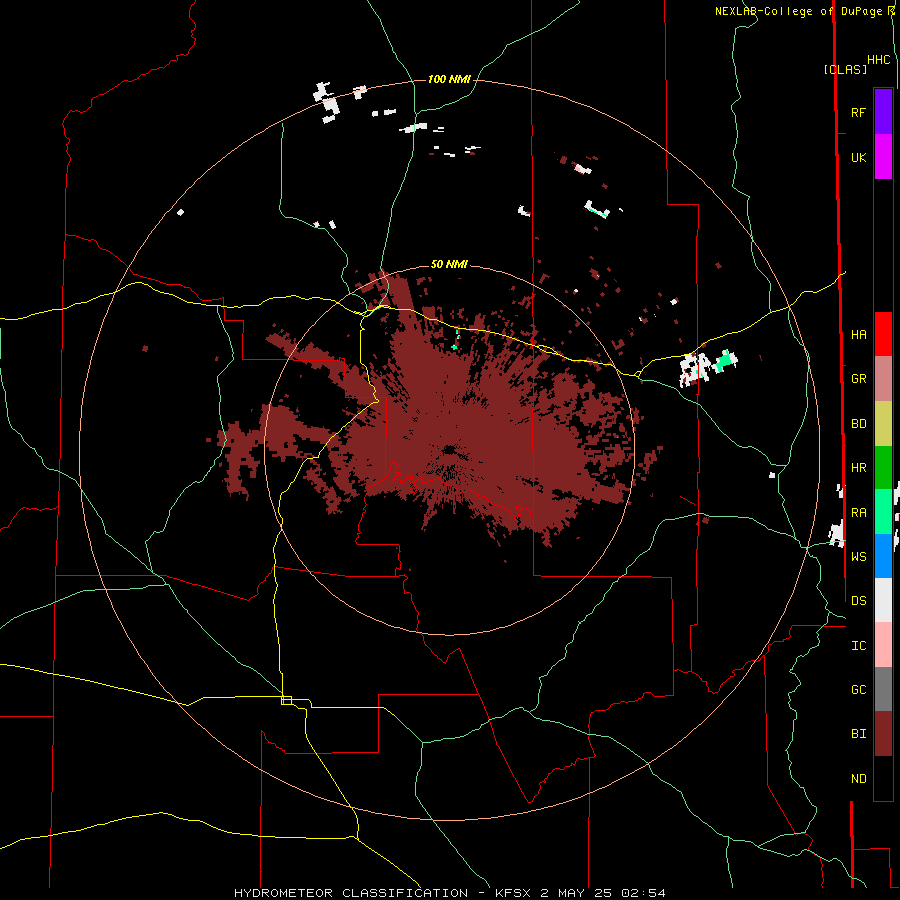This screenshot has width=900, height=900.
Task: Click the BI legend label
Action: [858, 734]
